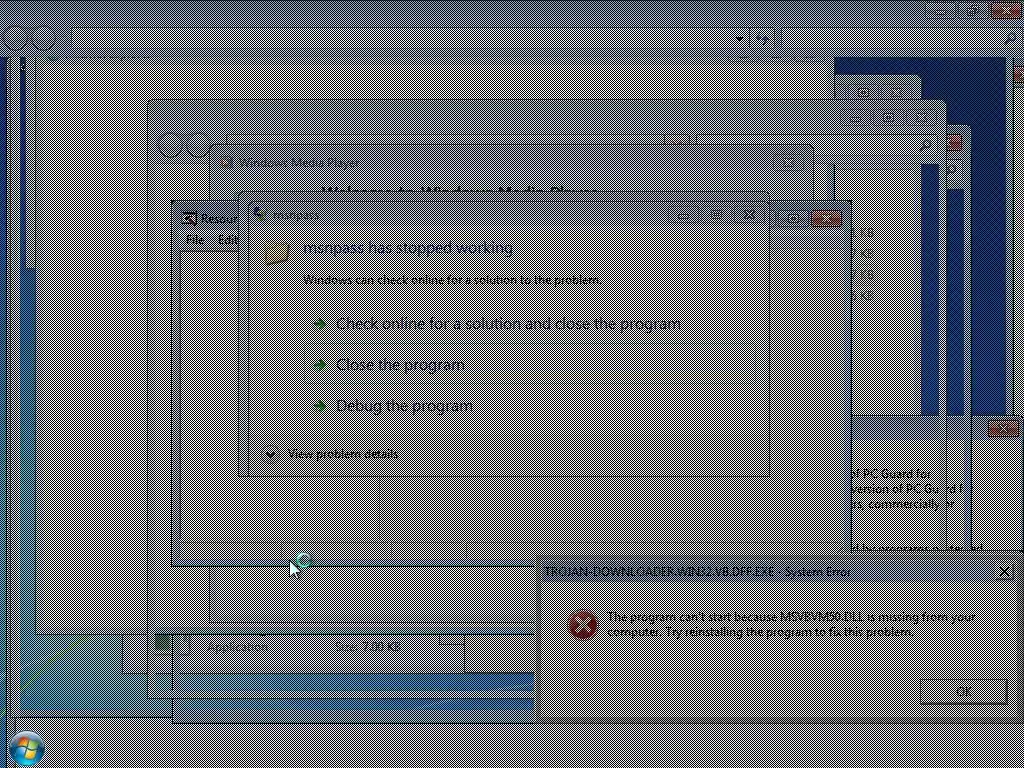Click the Resource Hacker title bar icon
Image resolution: width=1024 pixels, height=768 pixels.
[x=189, y=219]
